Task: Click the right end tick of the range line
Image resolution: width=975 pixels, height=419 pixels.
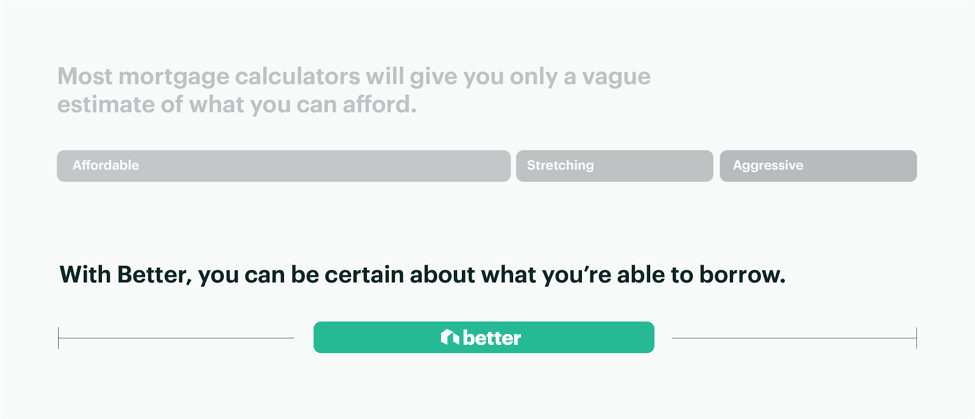Action: (917, 338)
